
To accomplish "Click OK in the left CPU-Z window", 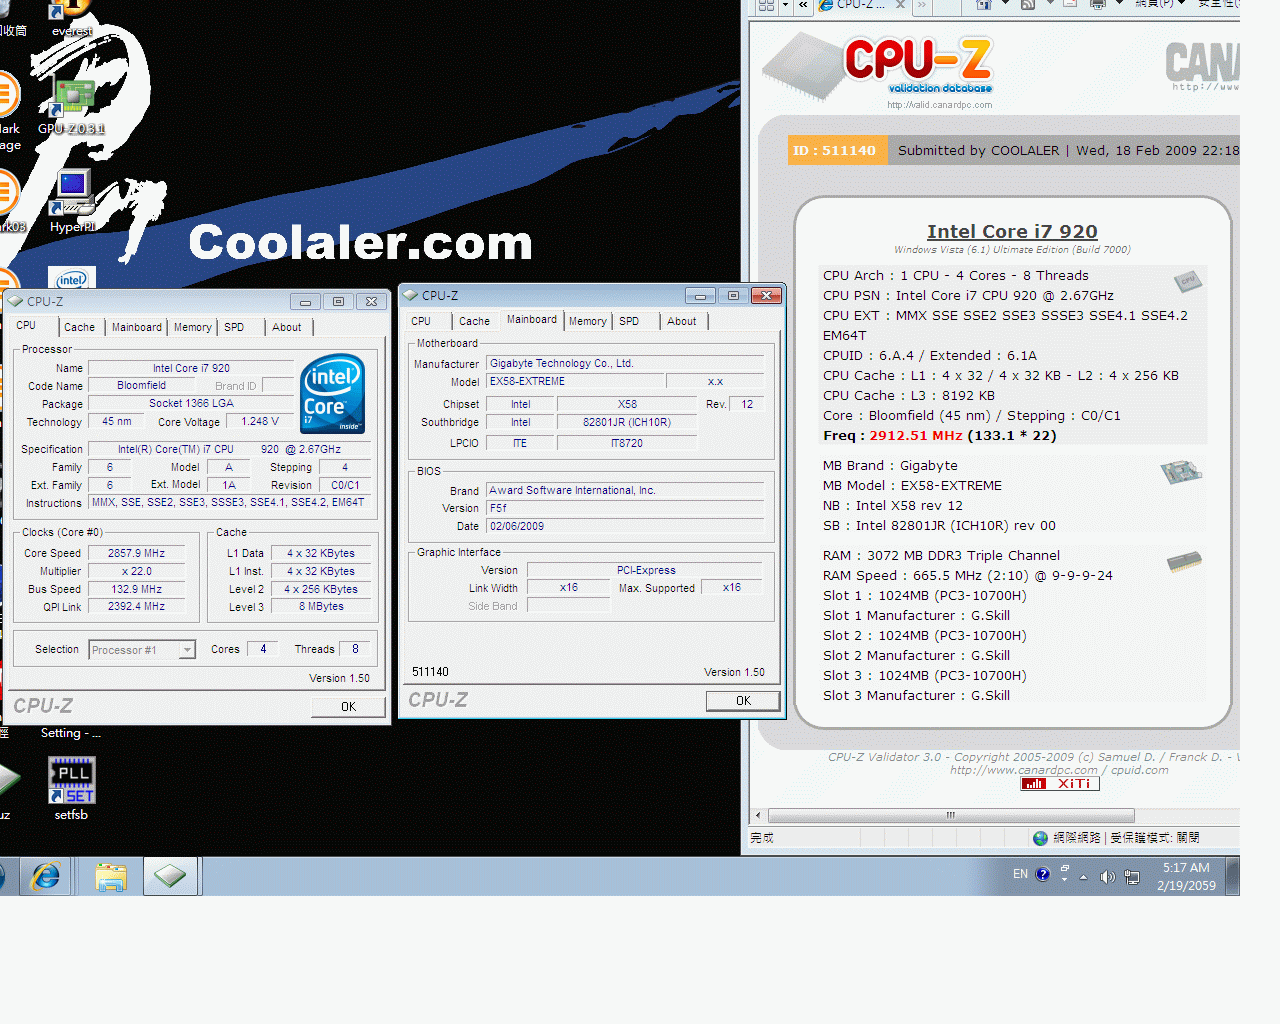I will click(348, 707).
